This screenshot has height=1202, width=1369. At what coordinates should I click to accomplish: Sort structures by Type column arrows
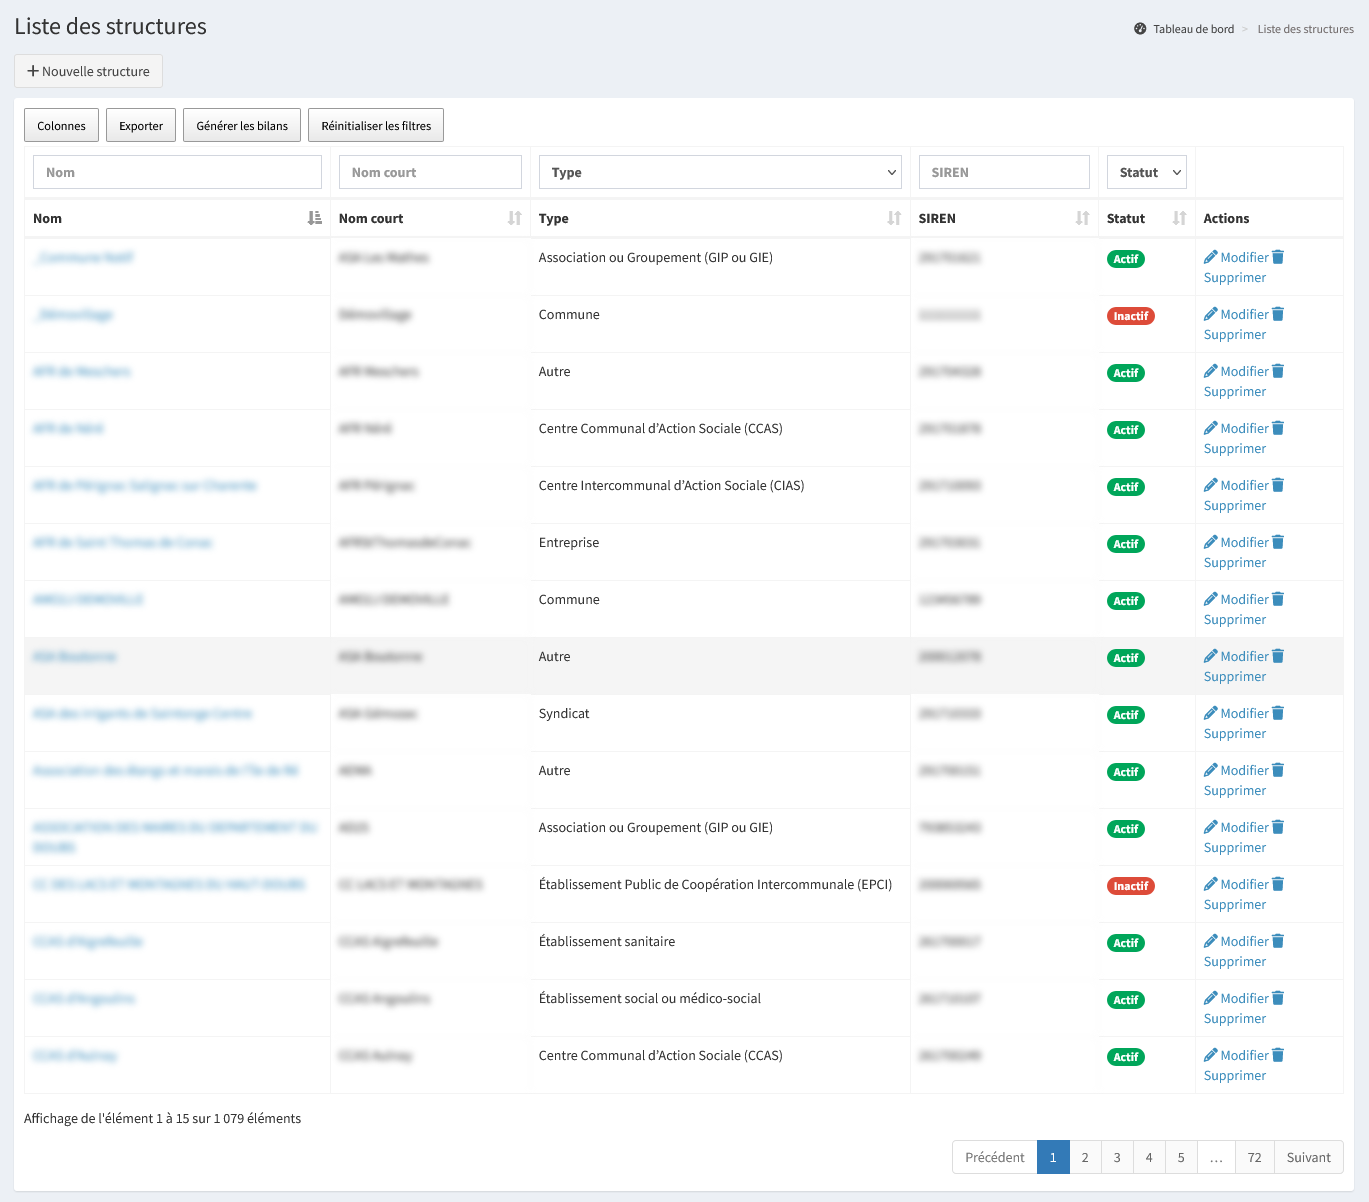pyautogui.click(x=894, y=218)
